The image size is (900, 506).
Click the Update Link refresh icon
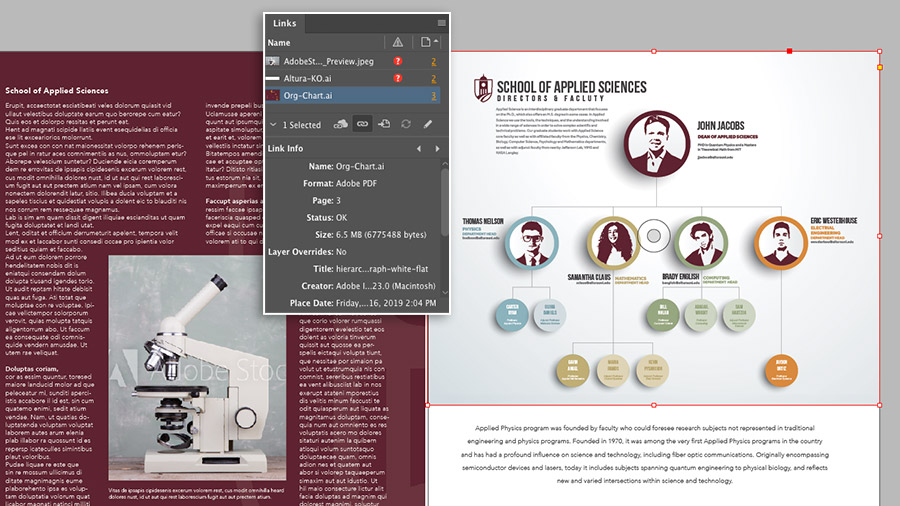point(406,124)
